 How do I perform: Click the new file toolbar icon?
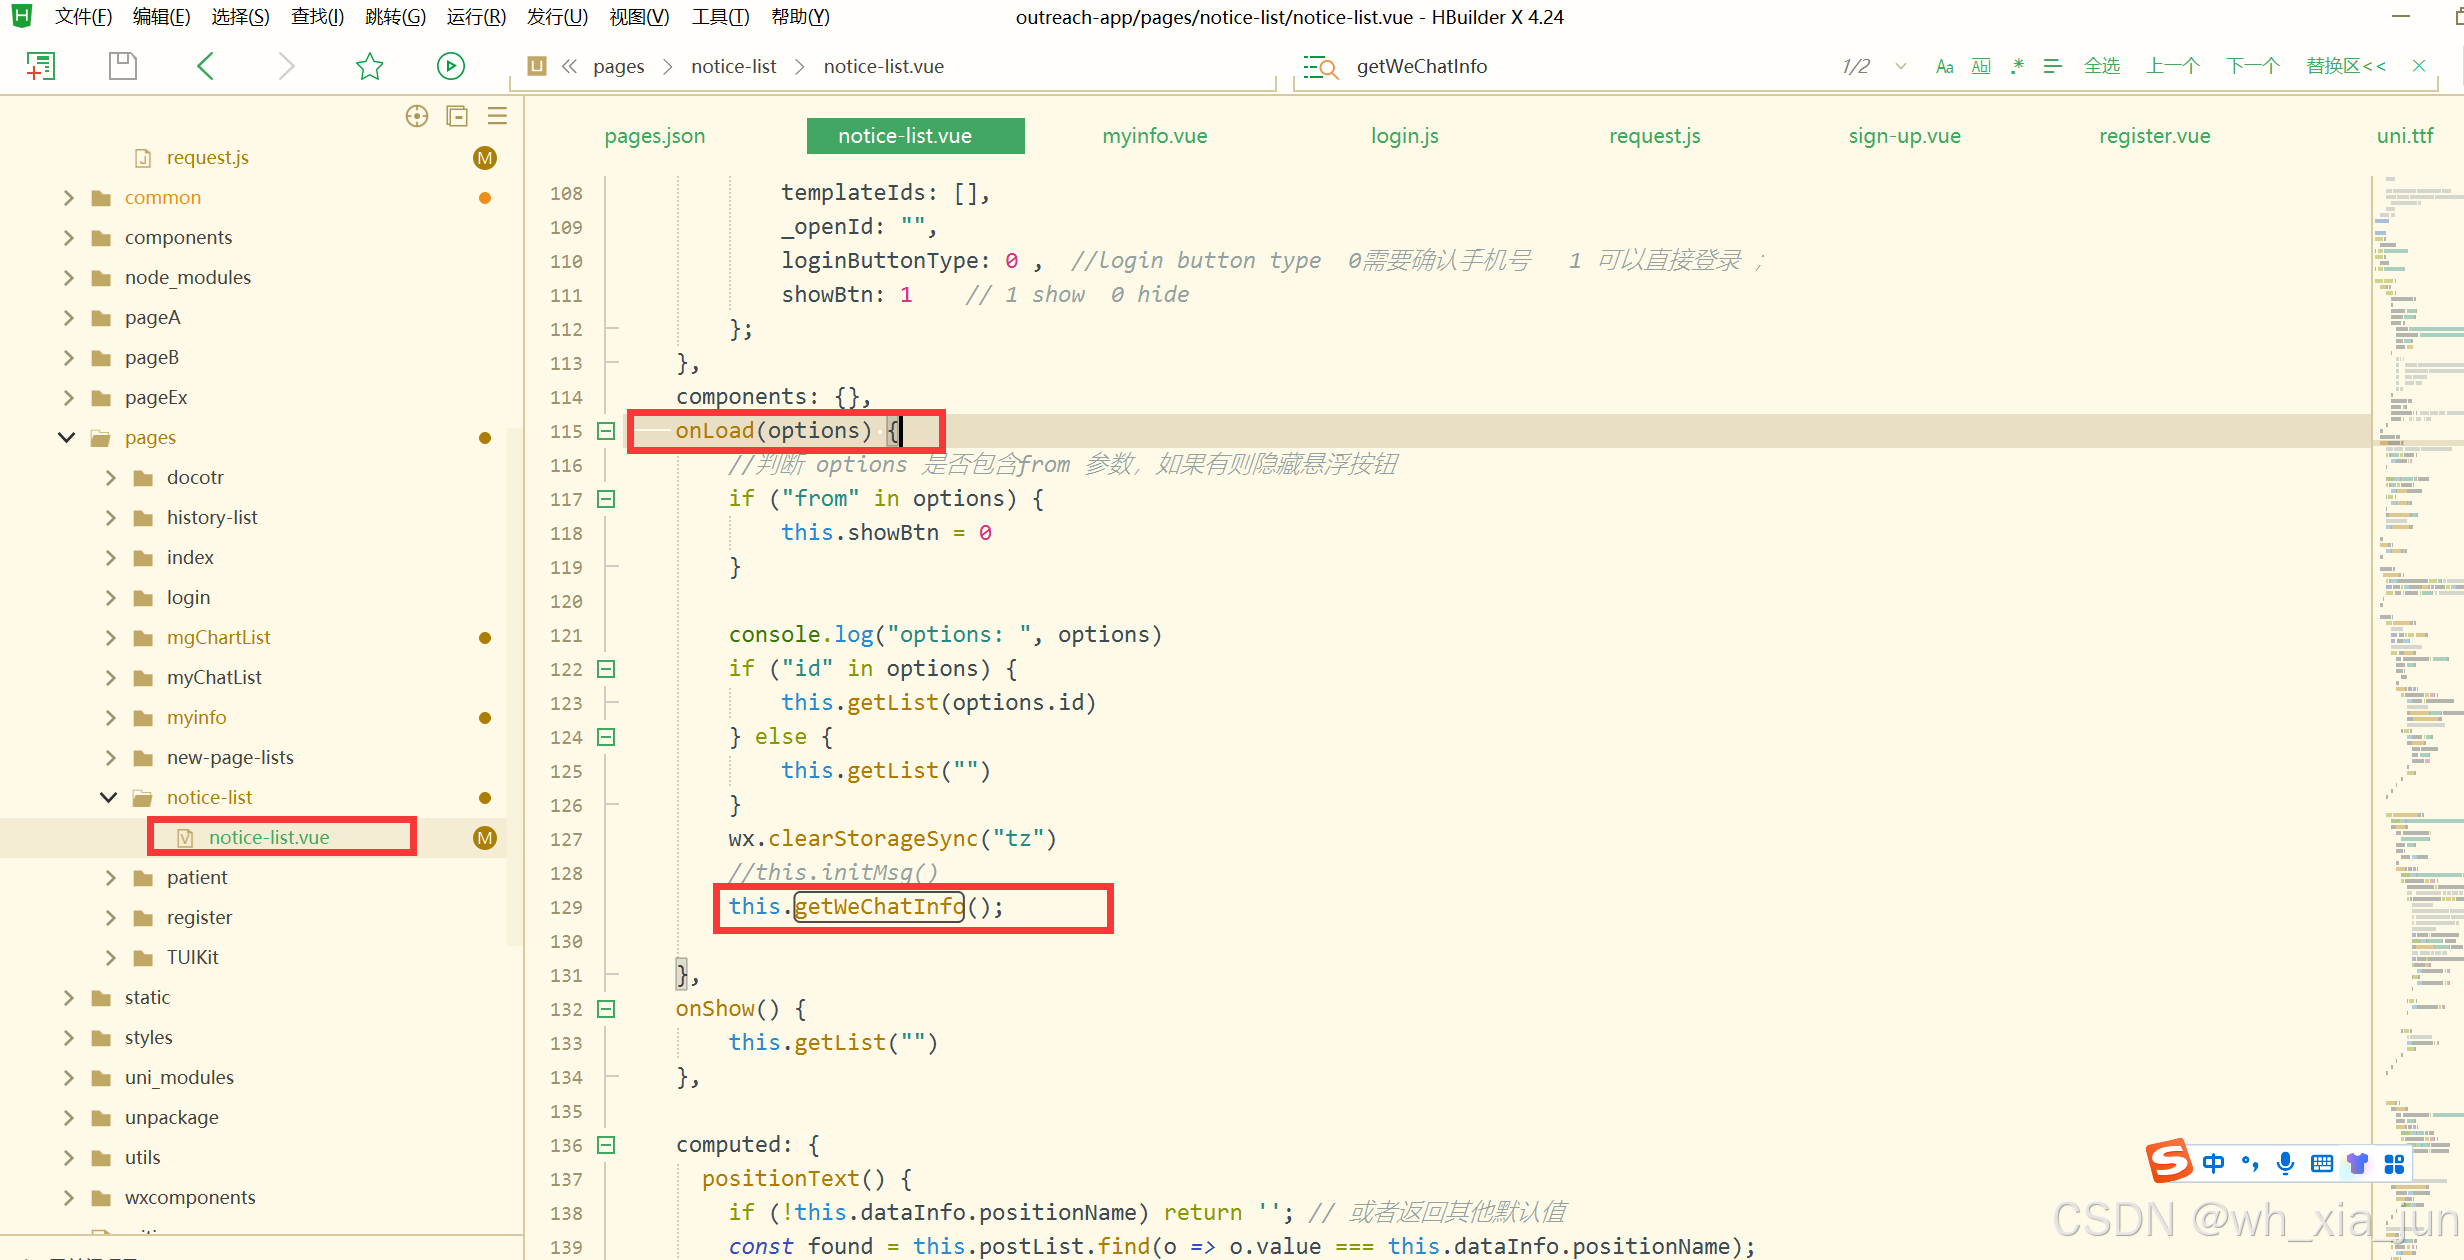pos(40,66)
